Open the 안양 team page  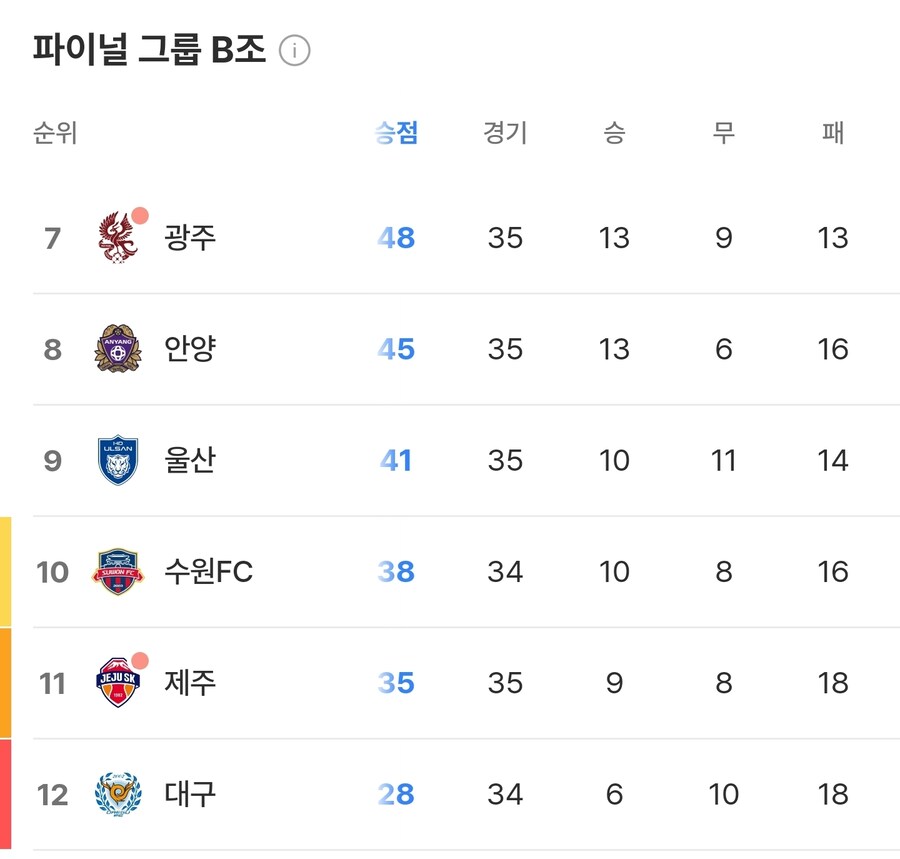pos(188,349)
